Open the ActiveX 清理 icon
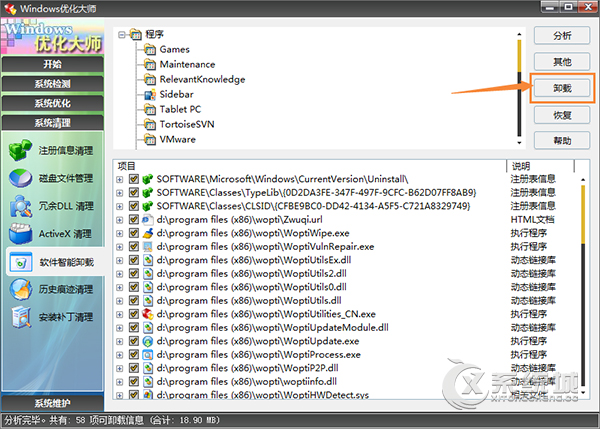The width and height of the screenshot is (600, 429). (20, 234)
